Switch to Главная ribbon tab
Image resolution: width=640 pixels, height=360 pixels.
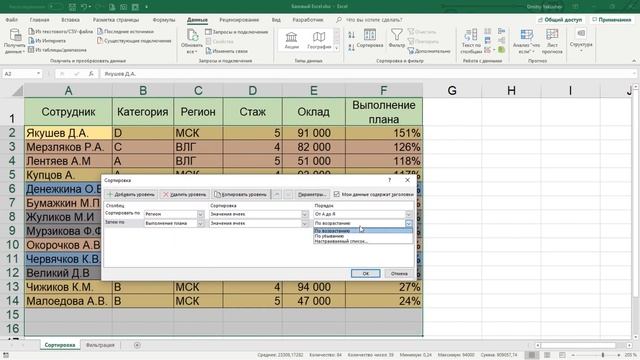pyautogui.click(x=39, y=20)
